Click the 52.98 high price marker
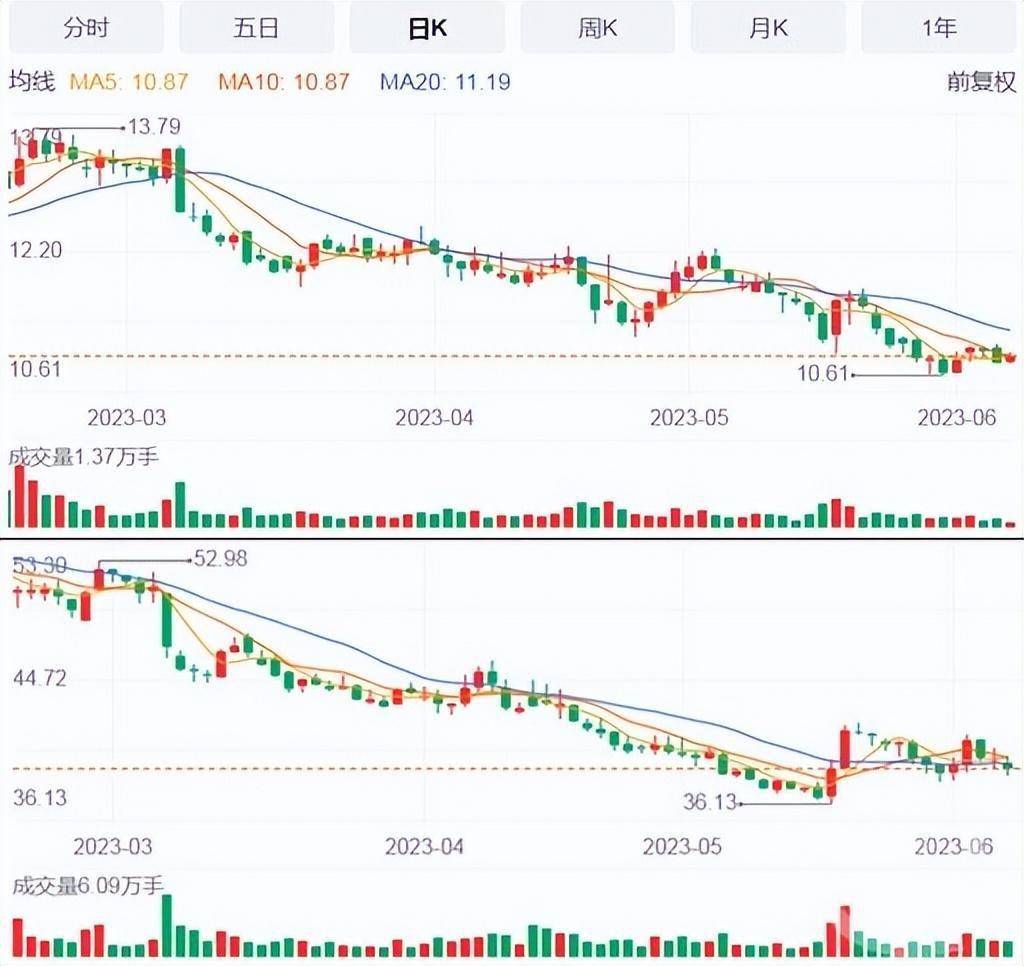 [220, 559]
